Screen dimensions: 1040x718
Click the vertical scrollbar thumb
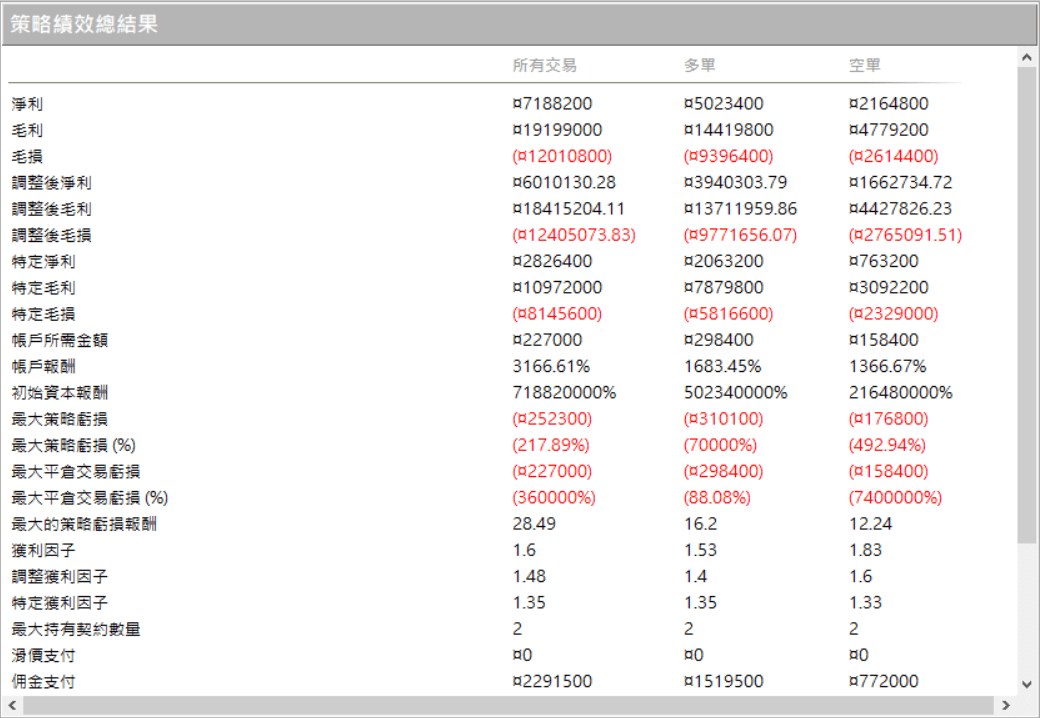1027,306
